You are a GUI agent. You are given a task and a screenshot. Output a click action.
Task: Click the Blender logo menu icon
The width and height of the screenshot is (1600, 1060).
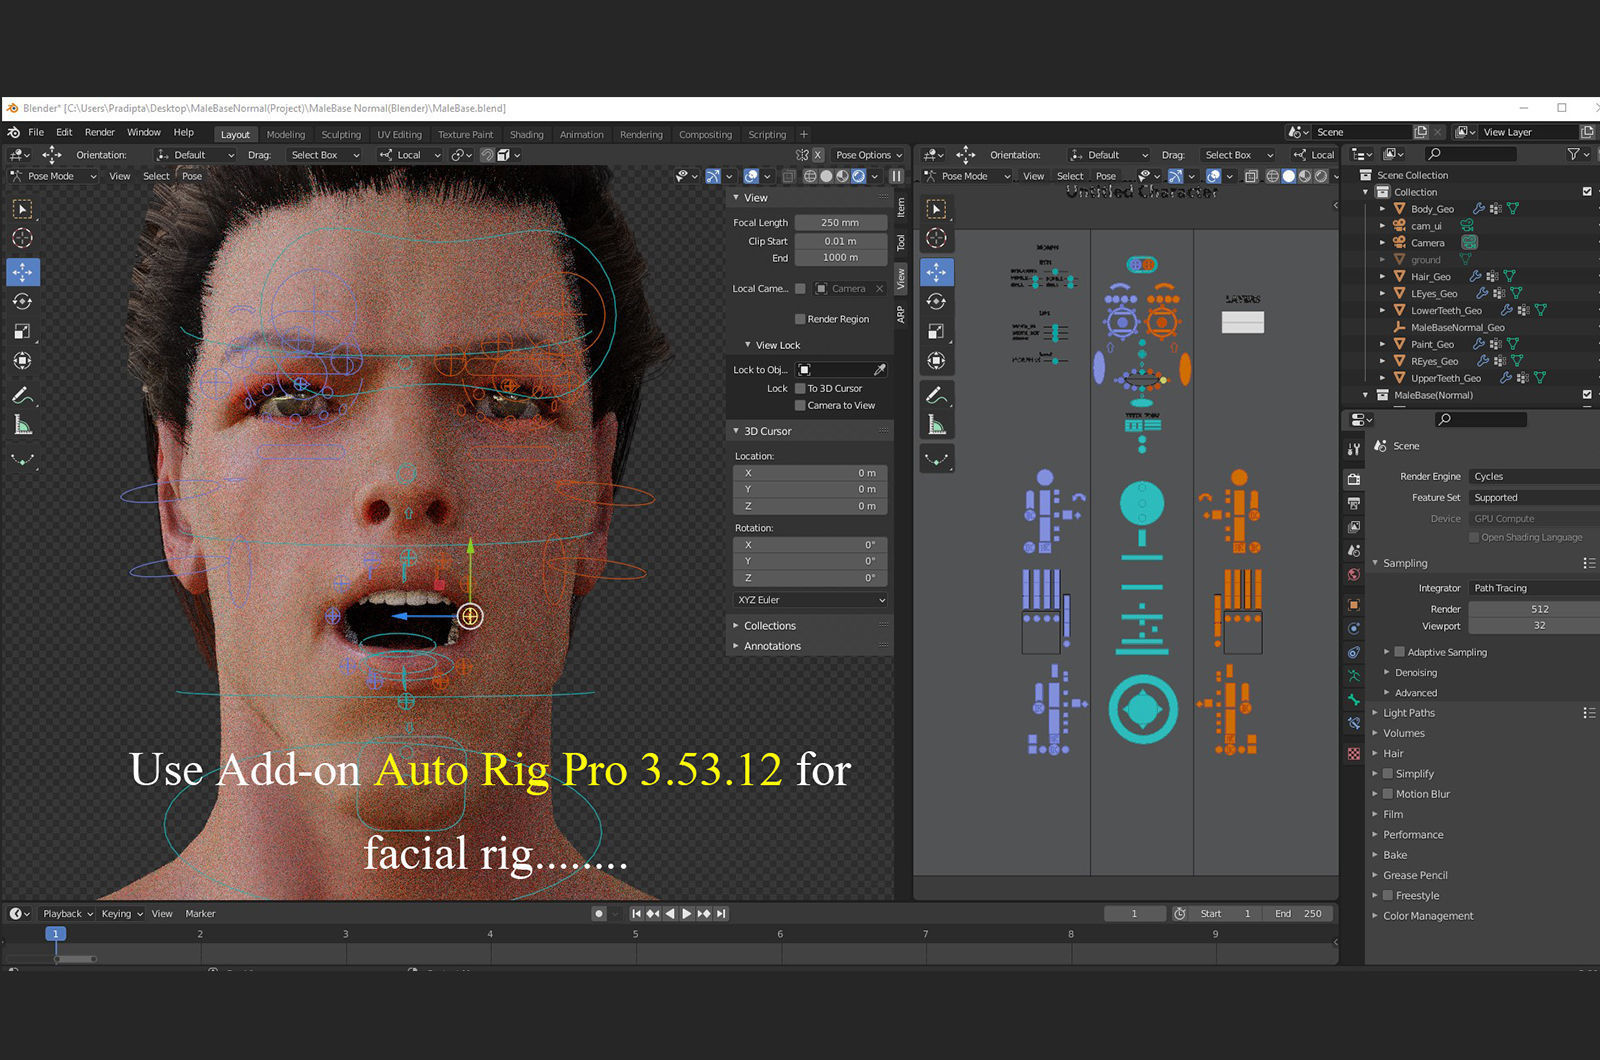(13, 132)
